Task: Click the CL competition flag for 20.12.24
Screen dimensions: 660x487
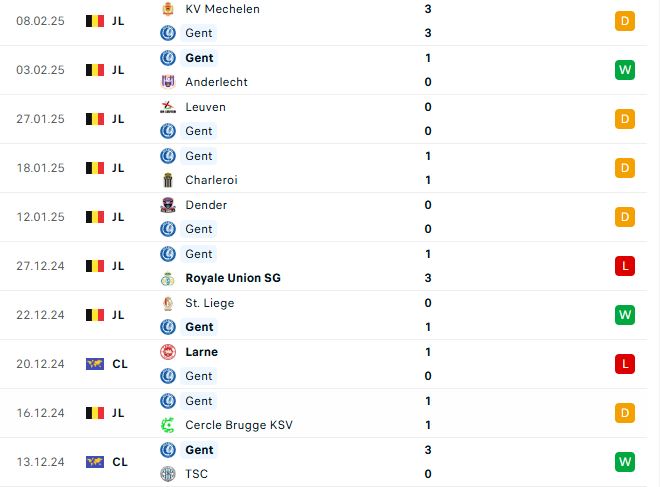Action: point(95,364)
